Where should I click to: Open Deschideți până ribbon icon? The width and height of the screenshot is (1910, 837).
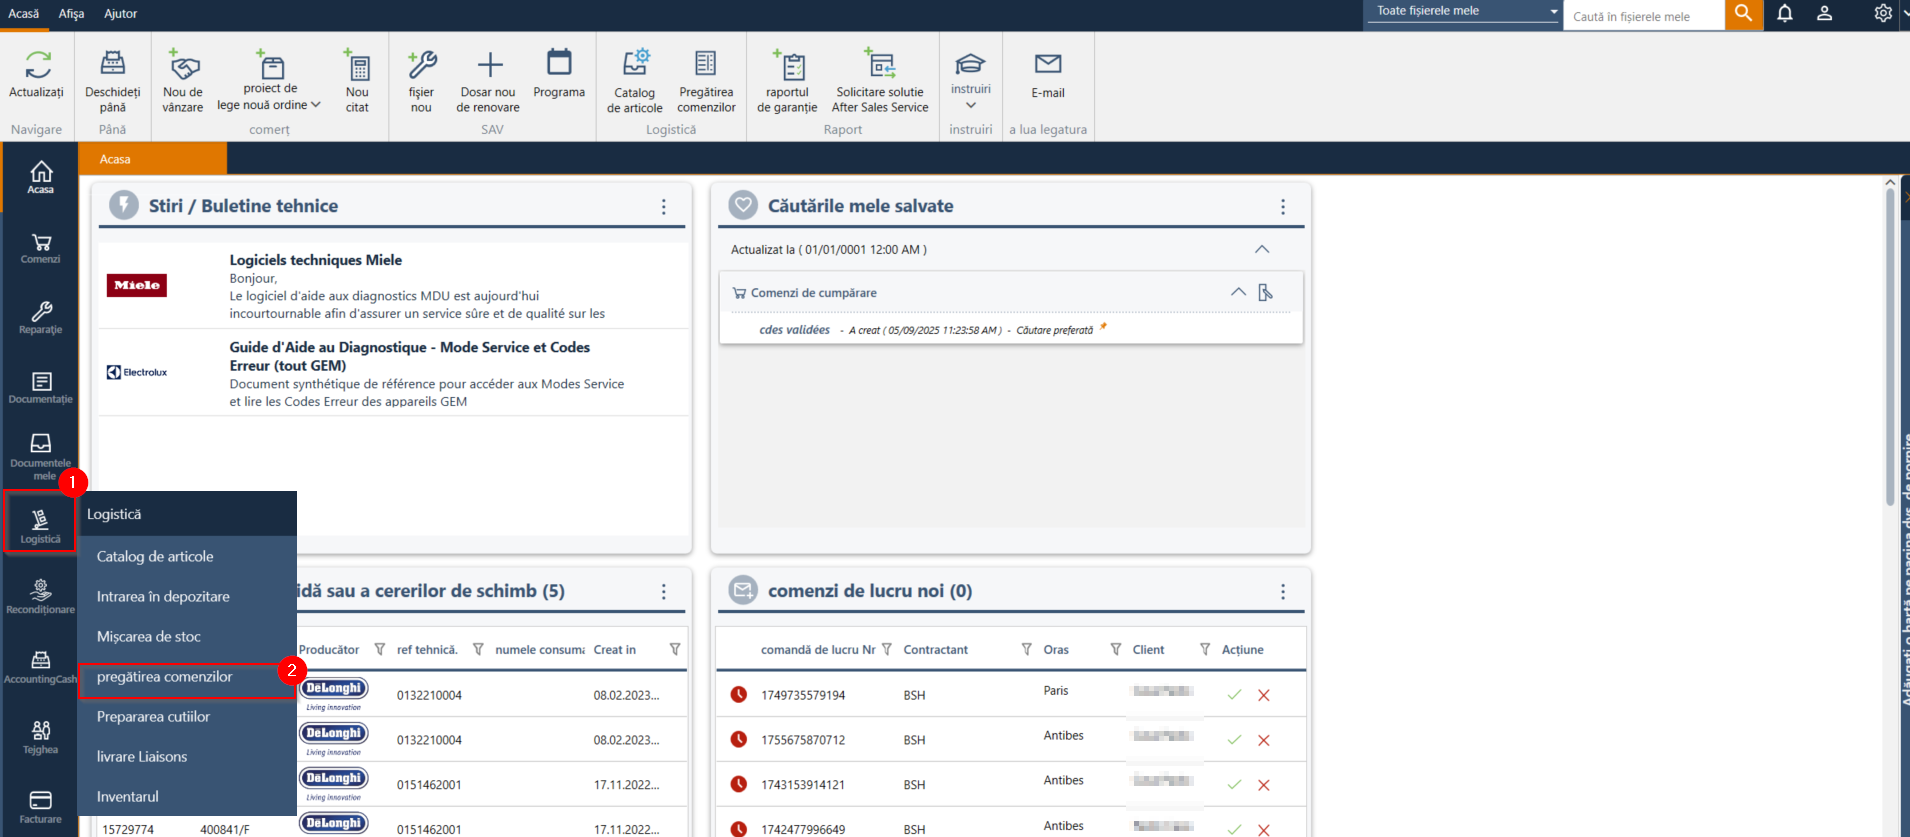113,64
